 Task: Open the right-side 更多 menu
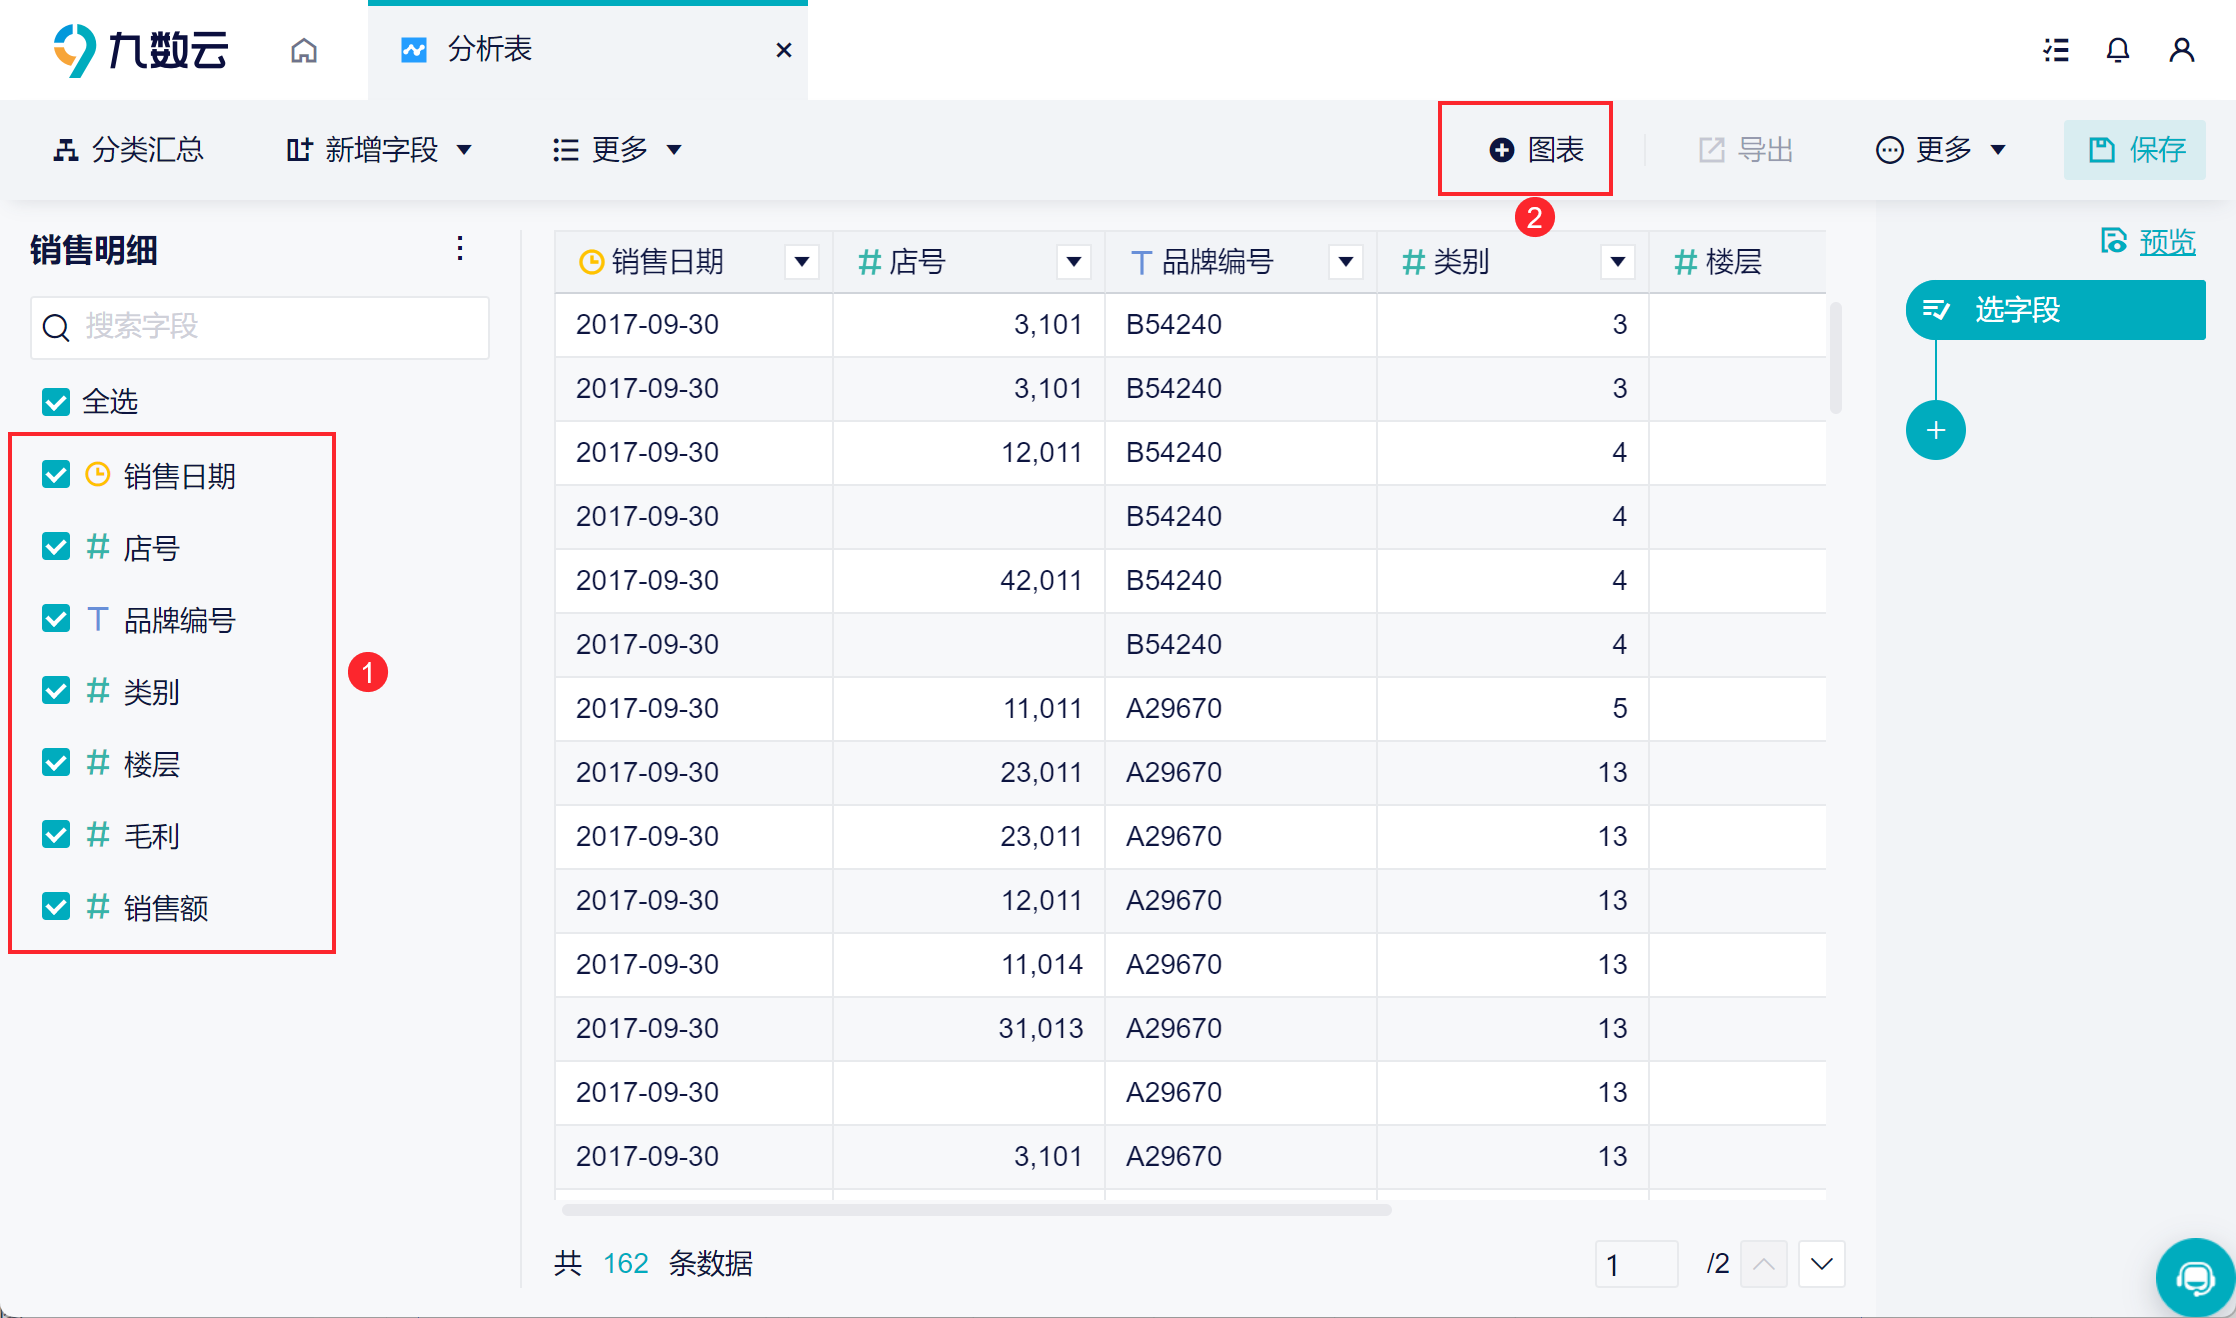[1940, 150]
